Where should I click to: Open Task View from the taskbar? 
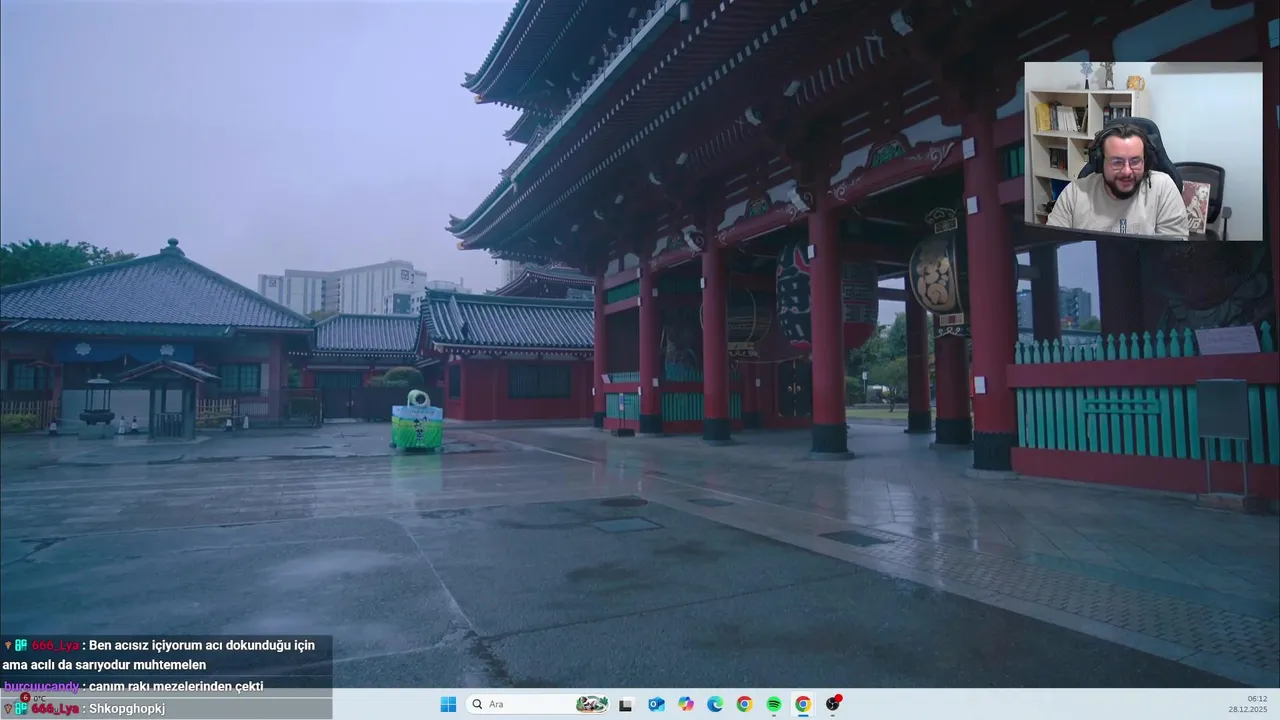[626, 704]
